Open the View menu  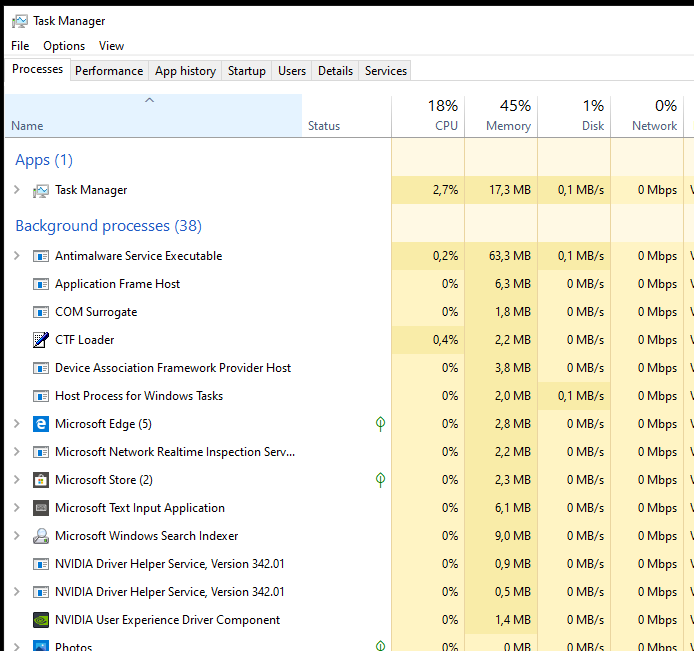[111, 46]
